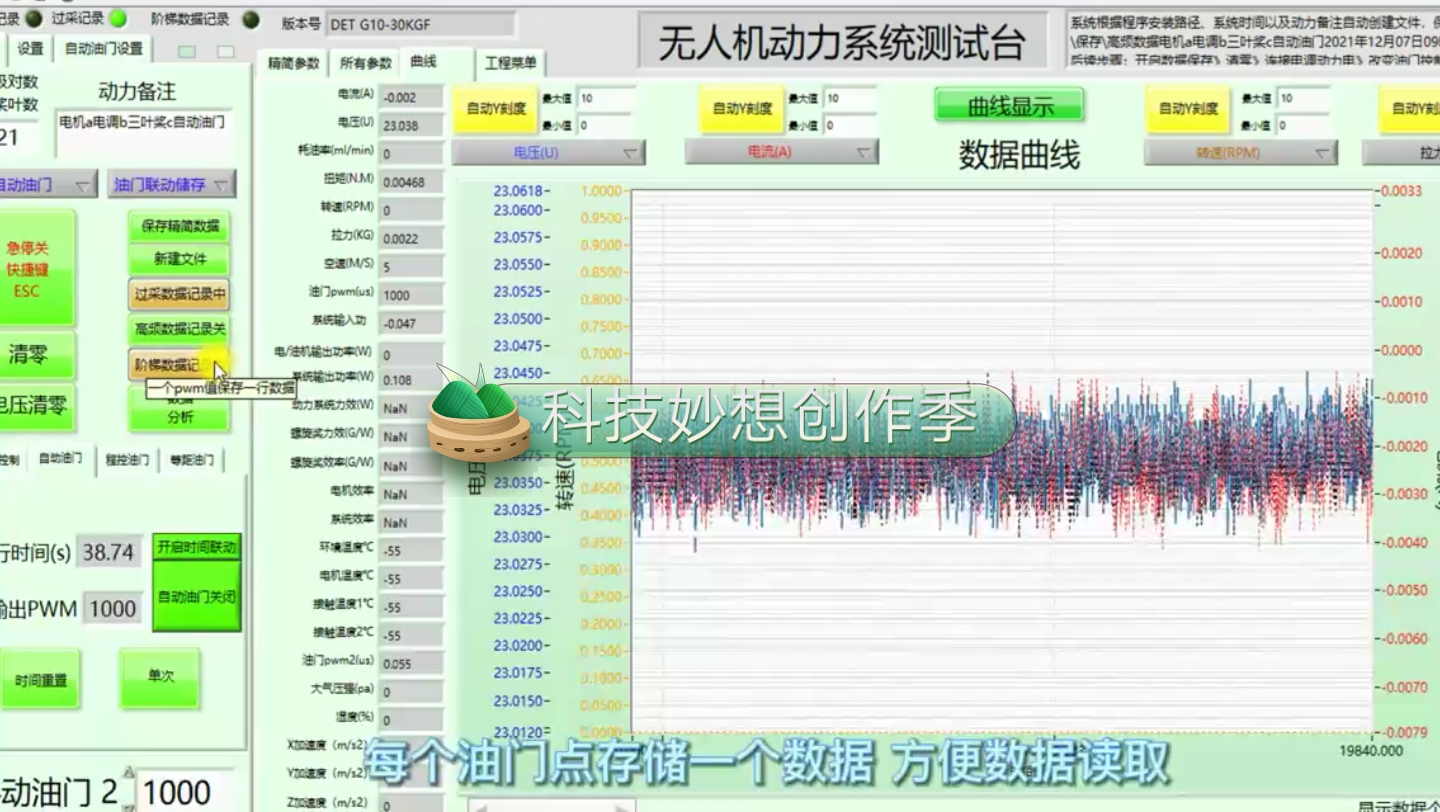This screenshot has height=812, width=1440.
Task: Toggle the 开启时间联动 button
Action: click(x=197, y=547)
